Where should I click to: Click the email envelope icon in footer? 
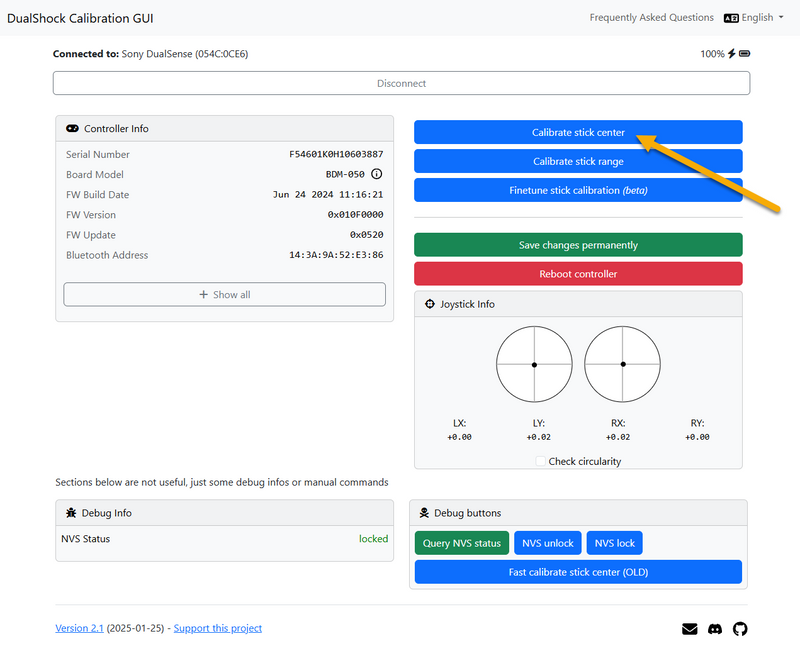click(689, 629)
